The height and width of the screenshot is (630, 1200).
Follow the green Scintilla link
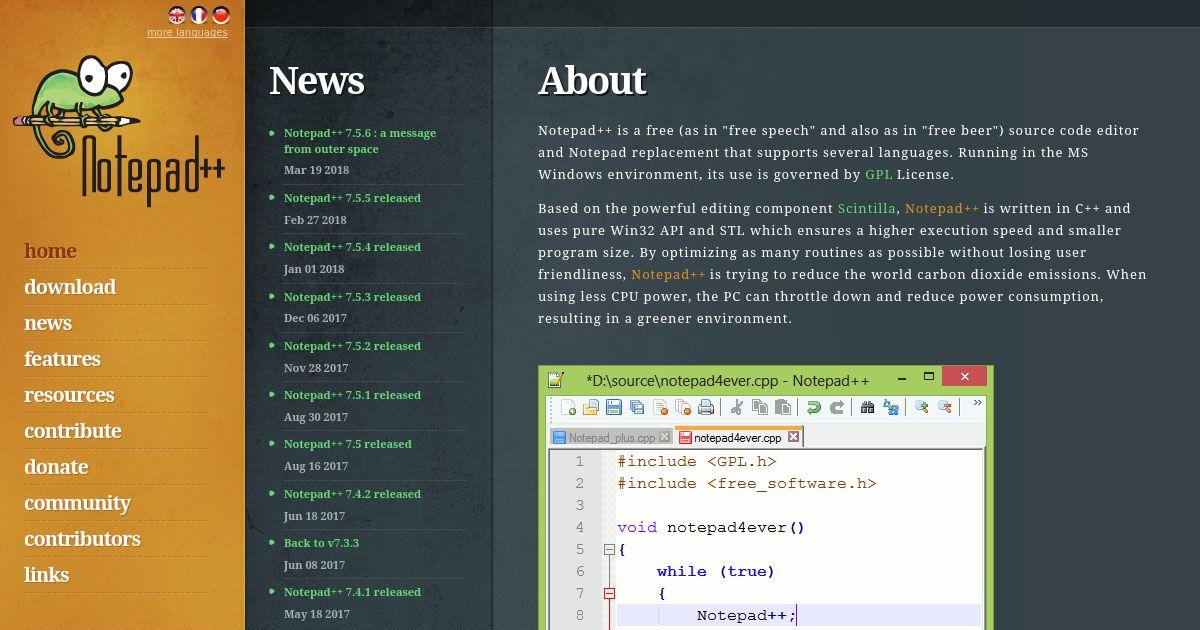[867, 209]
